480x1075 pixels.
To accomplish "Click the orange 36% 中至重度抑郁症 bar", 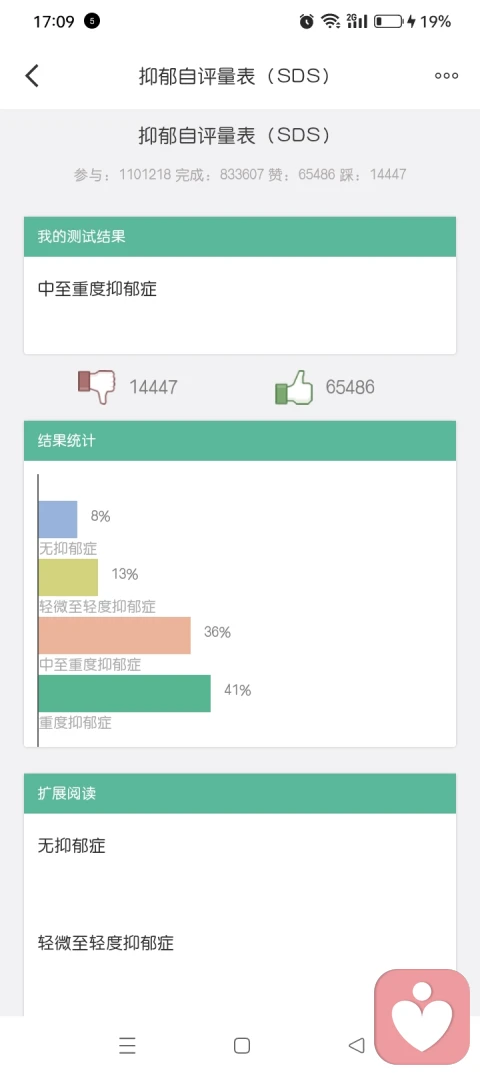I will tap(115, 636).
